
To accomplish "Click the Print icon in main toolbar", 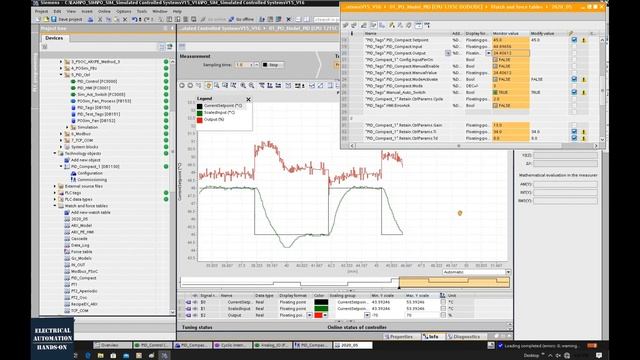I will [x=90, y=19].
